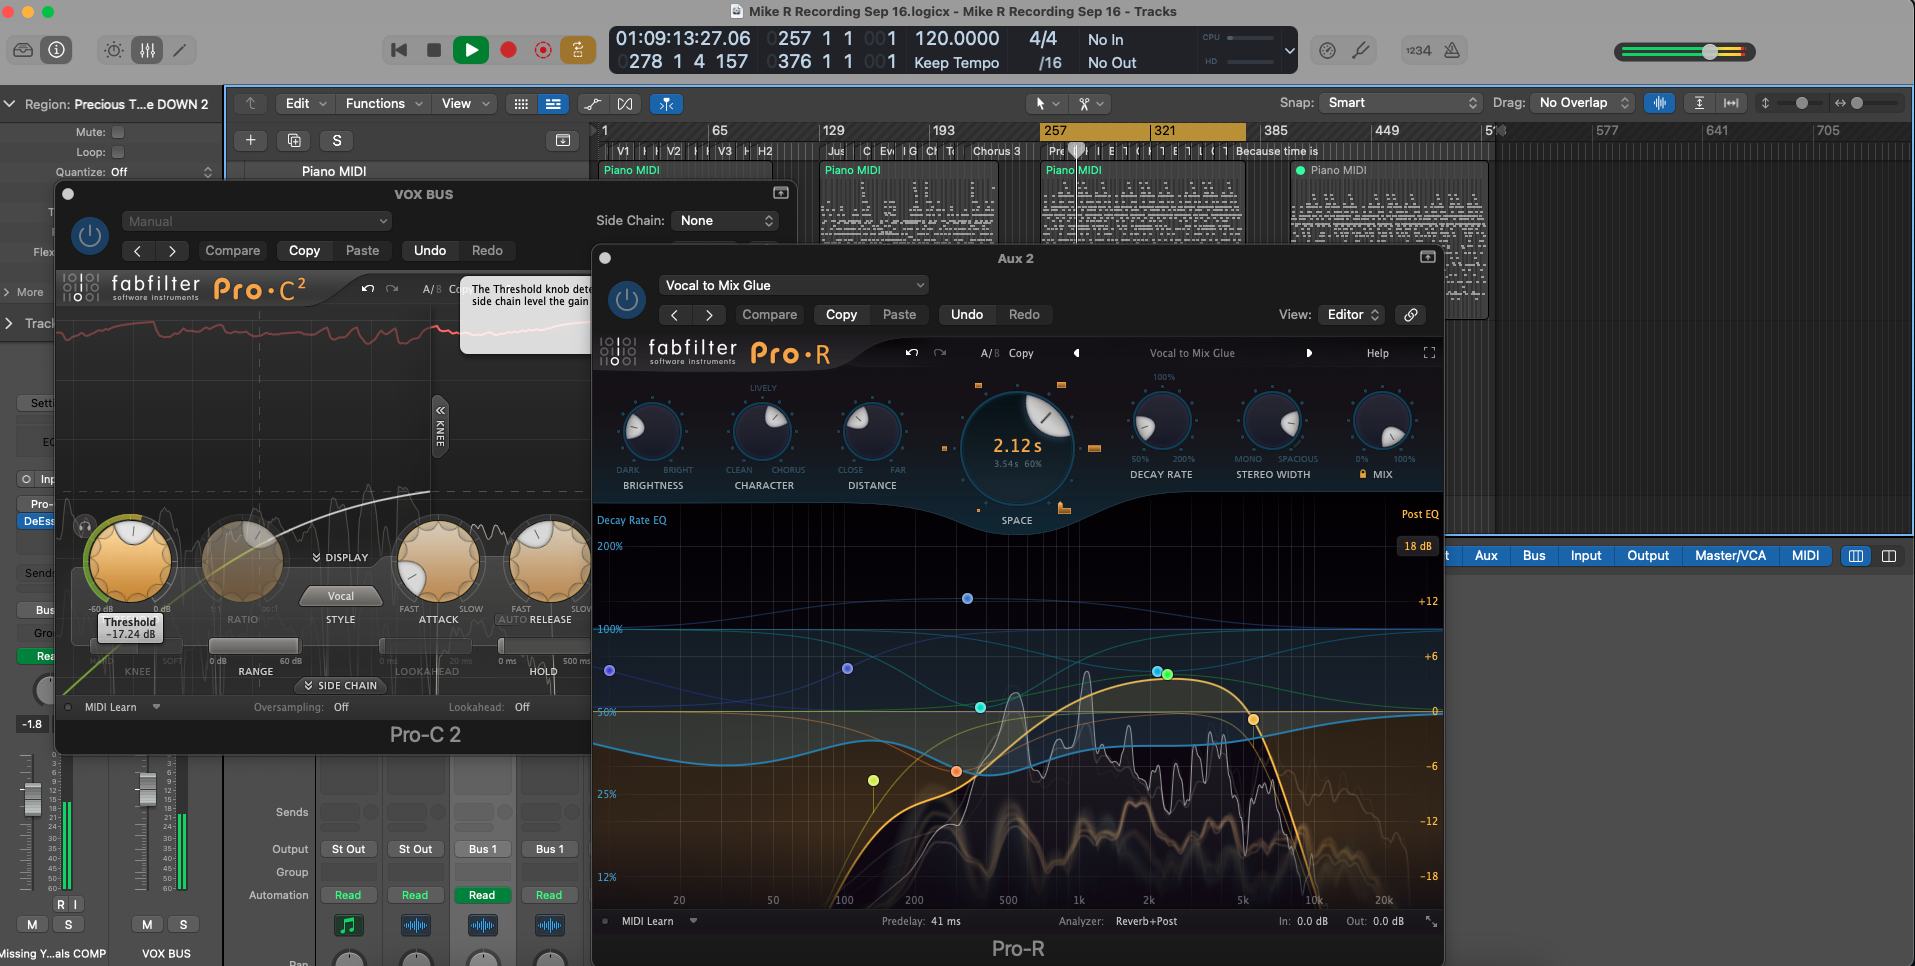Image resolution: width=1915 pixels, height=966 pixels.
Task: Click Paste in the Aux 2 plugin window
Action: 899,315
